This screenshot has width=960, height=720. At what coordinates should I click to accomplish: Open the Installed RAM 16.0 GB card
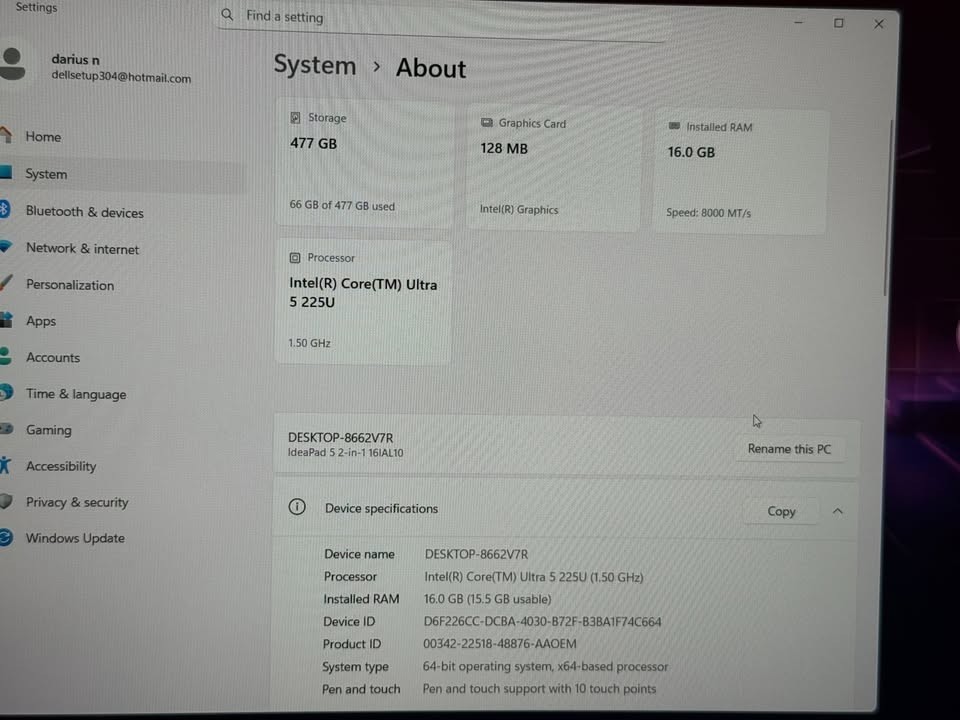741,171
